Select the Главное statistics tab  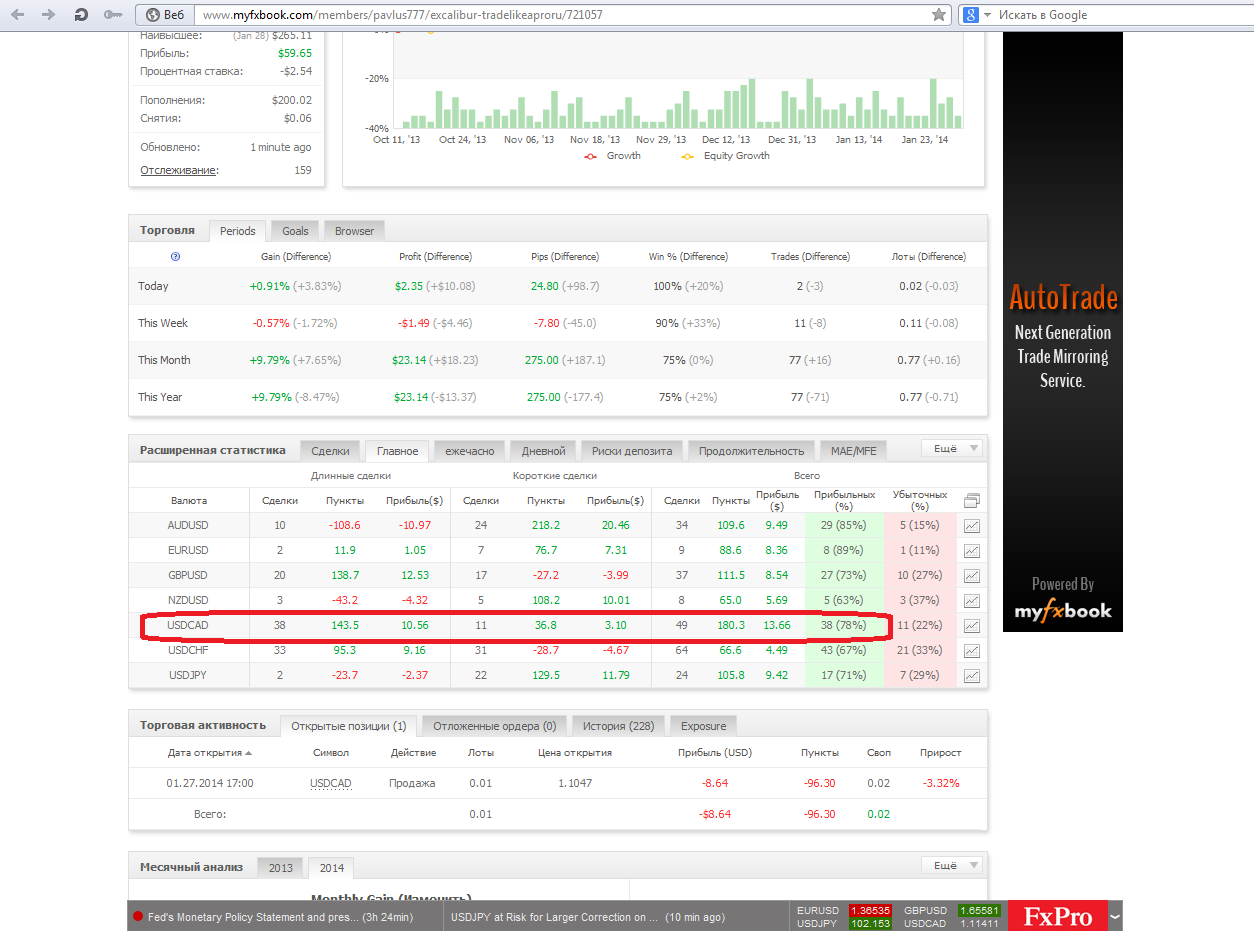tap(397, 451)
